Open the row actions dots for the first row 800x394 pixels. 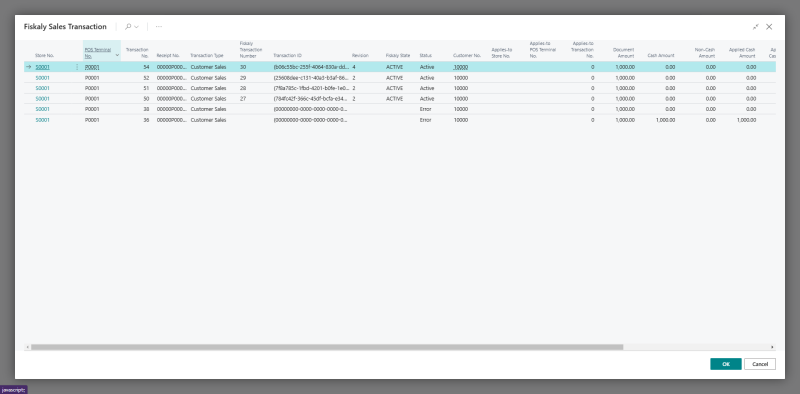(x=77, y=67)
